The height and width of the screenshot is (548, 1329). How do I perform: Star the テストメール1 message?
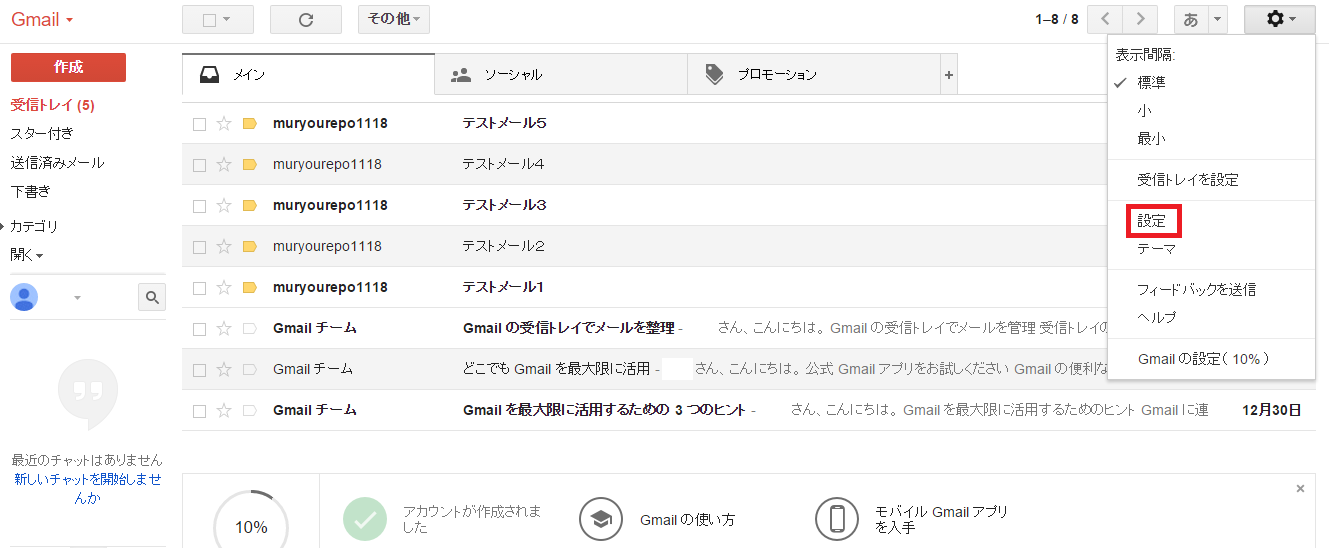tap(224, 288)
